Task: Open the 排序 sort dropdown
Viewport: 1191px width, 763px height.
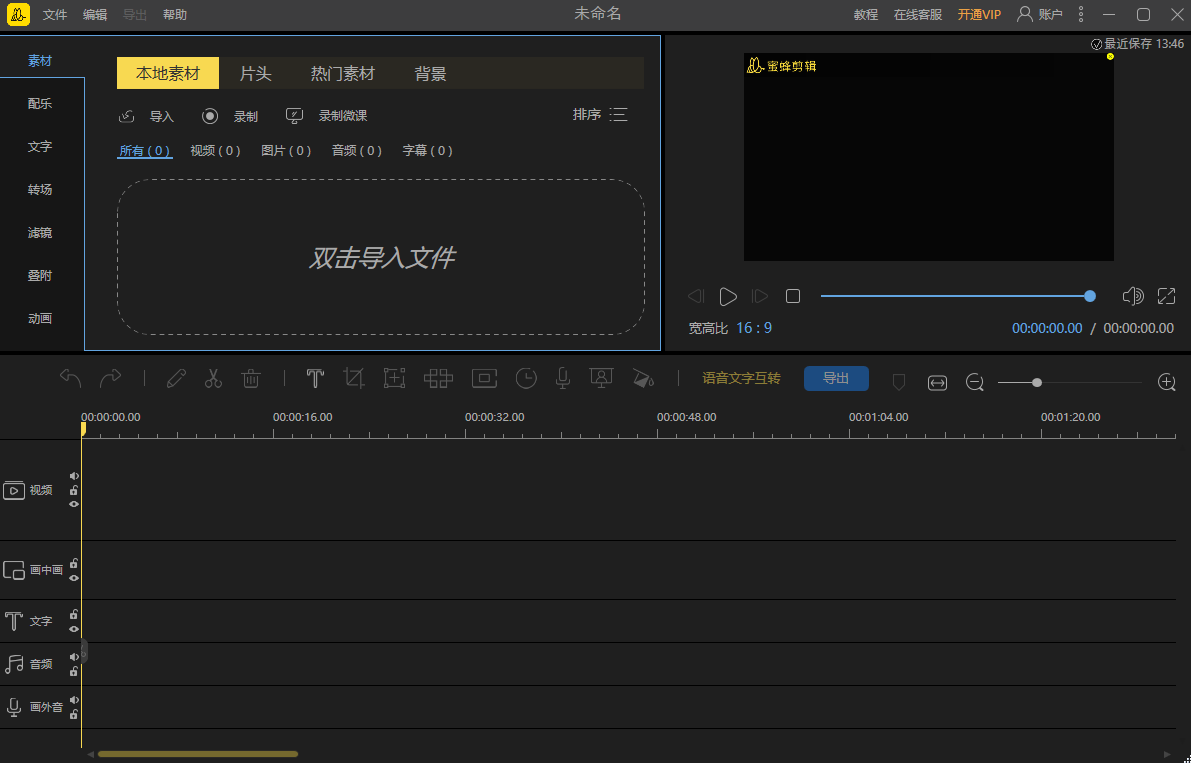Action: 600,115
